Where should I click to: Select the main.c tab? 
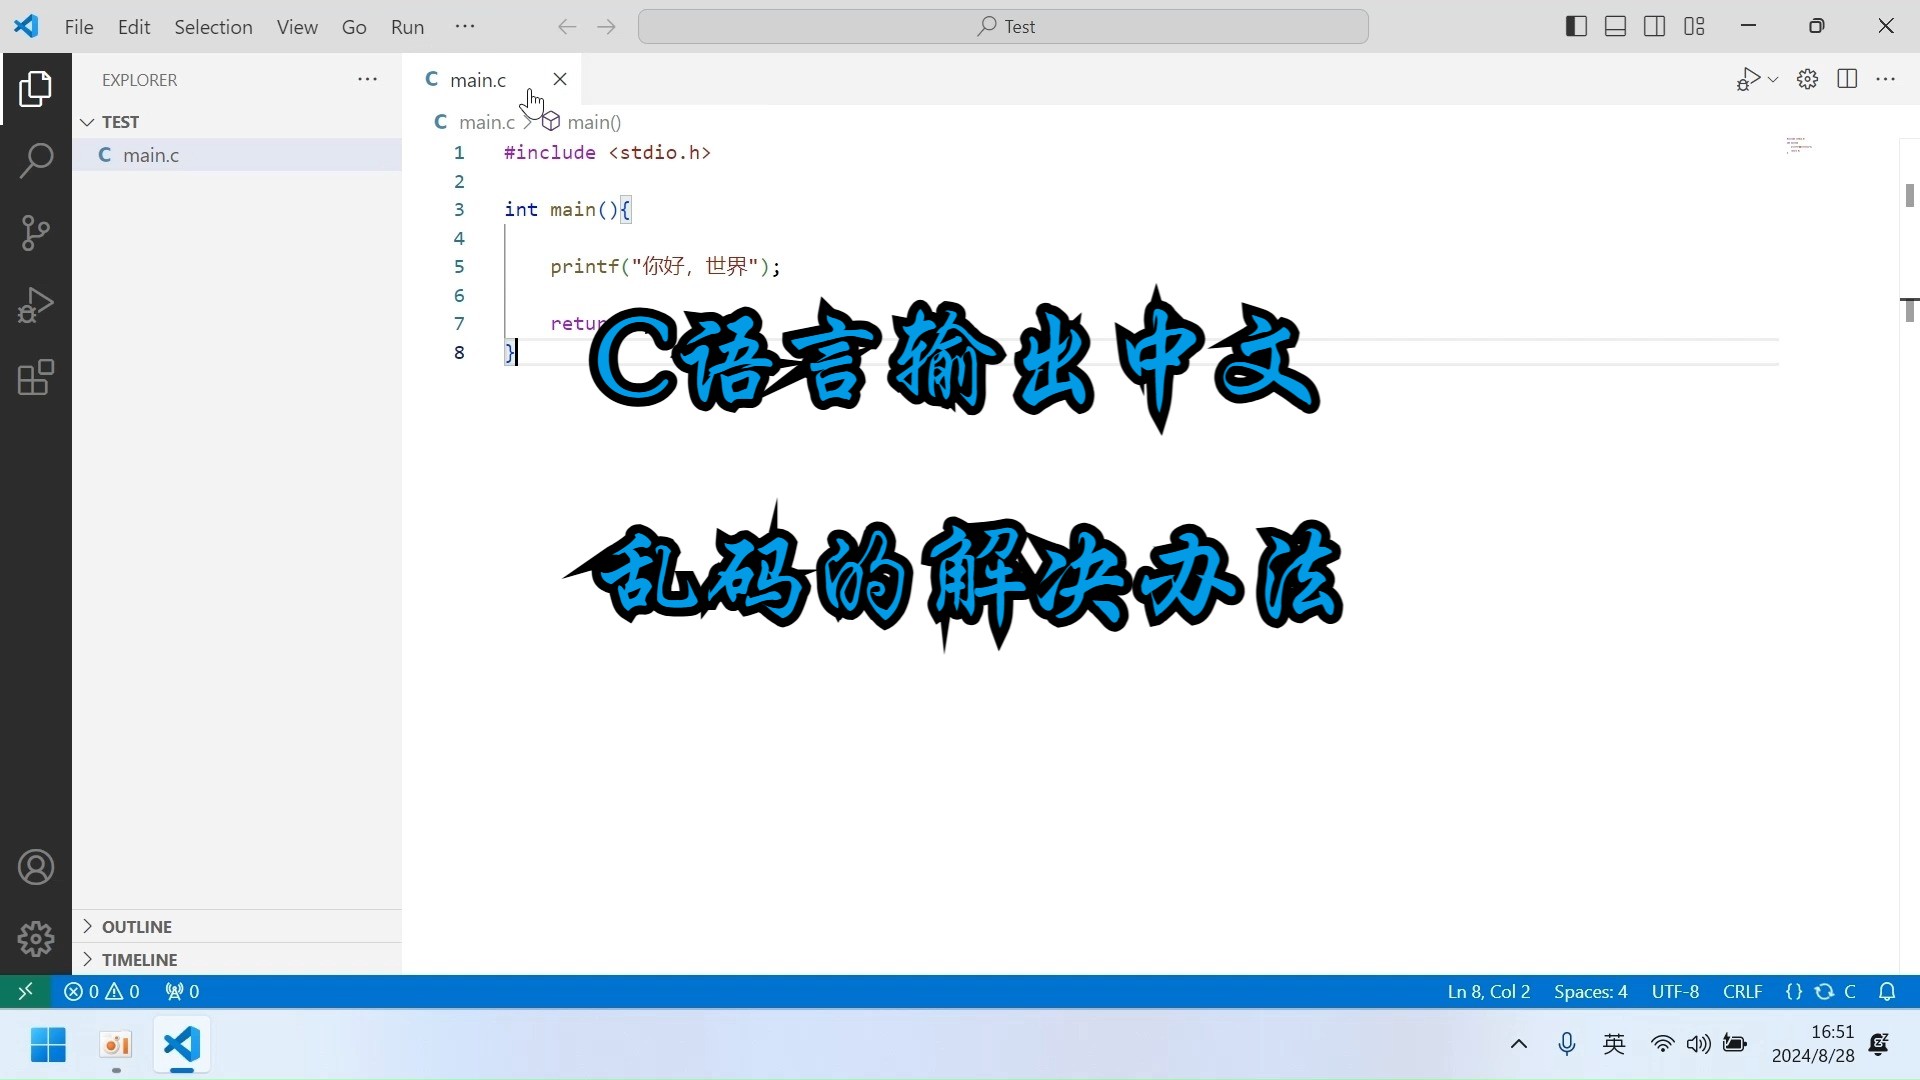tap(477, 79)
